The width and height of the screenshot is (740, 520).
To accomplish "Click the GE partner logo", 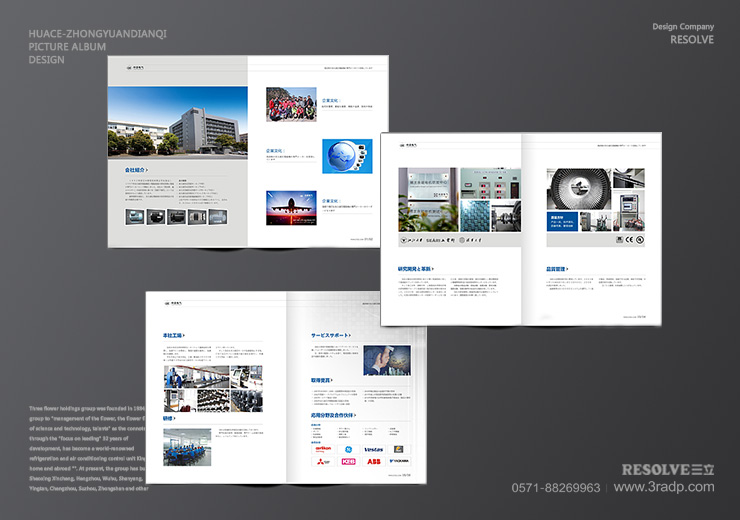I will click(x=348, y=449).
